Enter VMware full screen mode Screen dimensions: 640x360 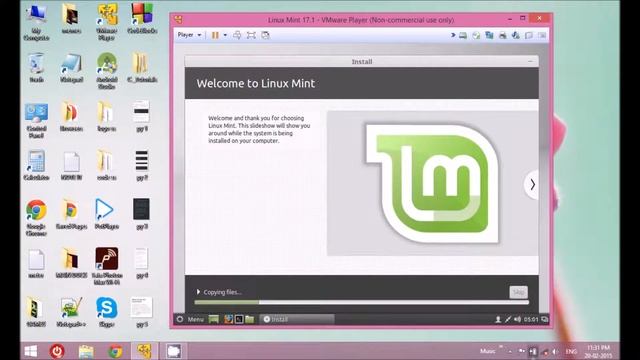(x=251, y=35)
